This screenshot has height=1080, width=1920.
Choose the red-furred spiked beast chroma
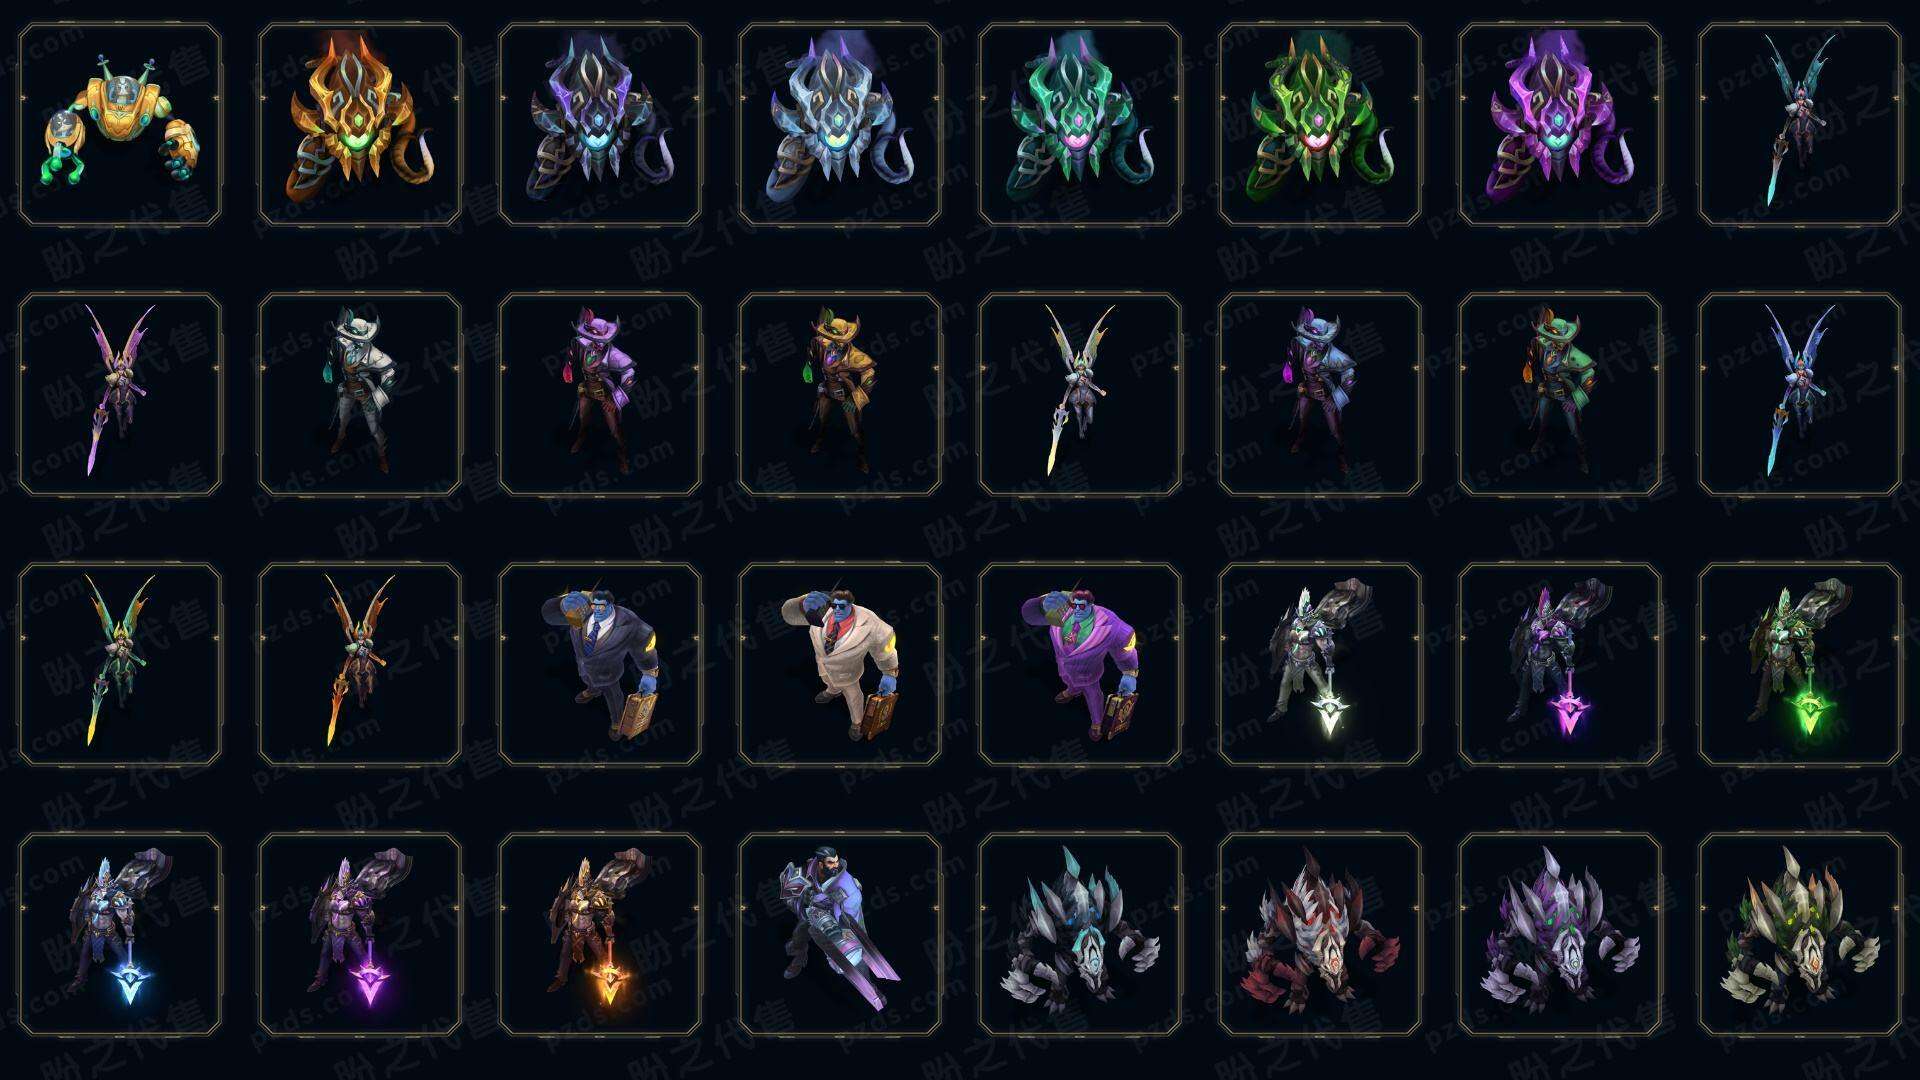(x=1320, y=934)
